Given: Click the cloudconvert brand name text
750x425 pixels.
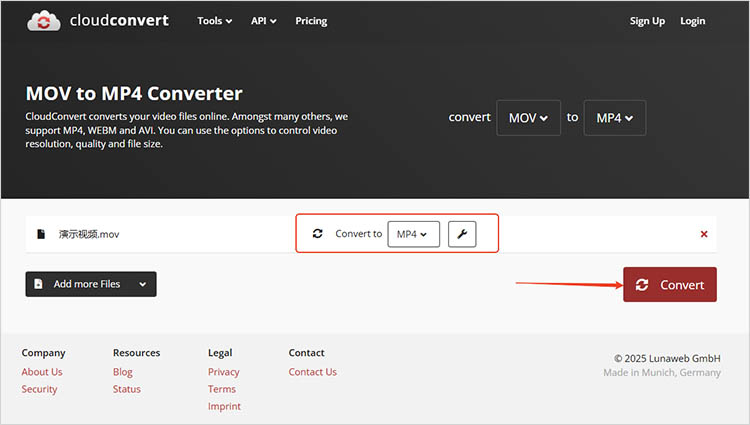Looking at the screenshot, I should pyautogui.click(x=119, y=21).
